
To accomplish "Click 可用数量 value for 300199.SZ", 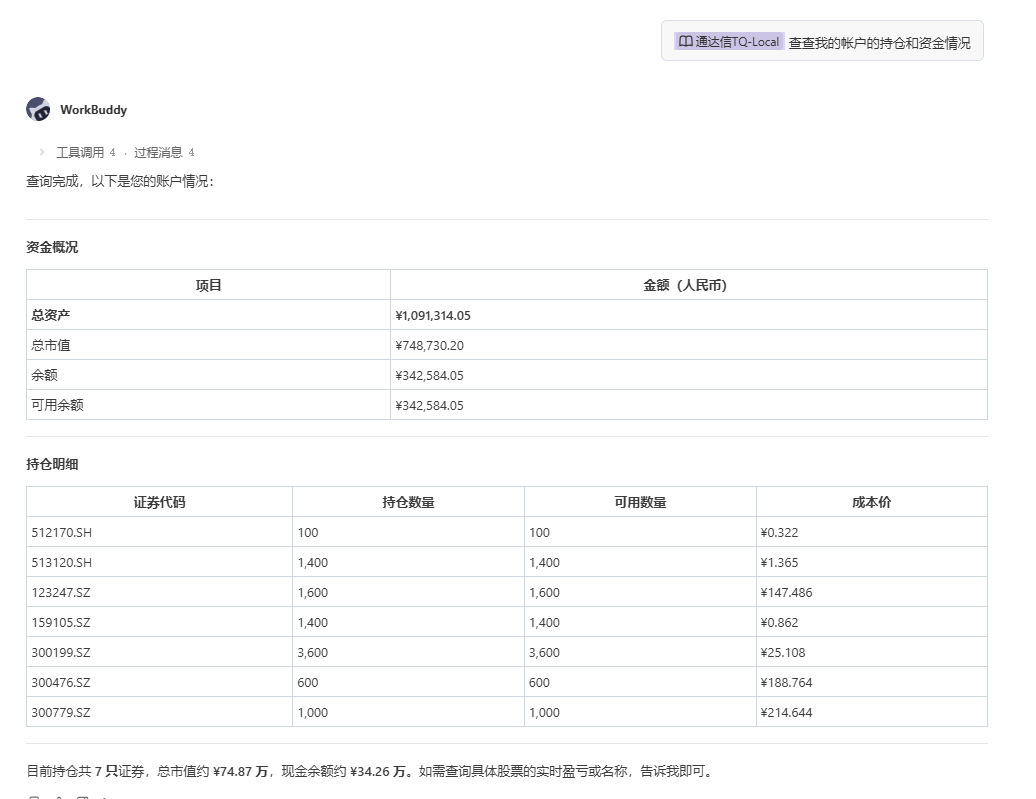I will pyautogui.click(x=544, y=653).
